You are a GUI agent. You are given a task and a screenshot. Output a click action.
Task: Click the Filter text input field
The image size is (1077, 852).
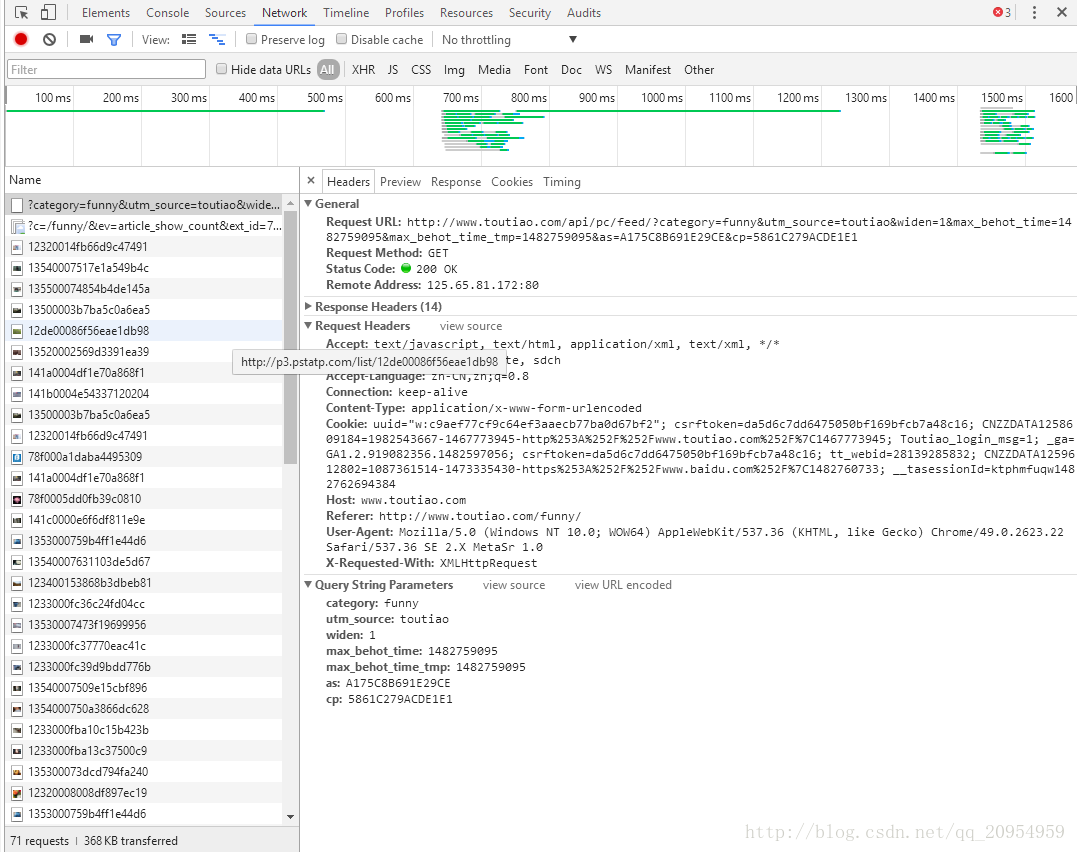pos(106,69)
